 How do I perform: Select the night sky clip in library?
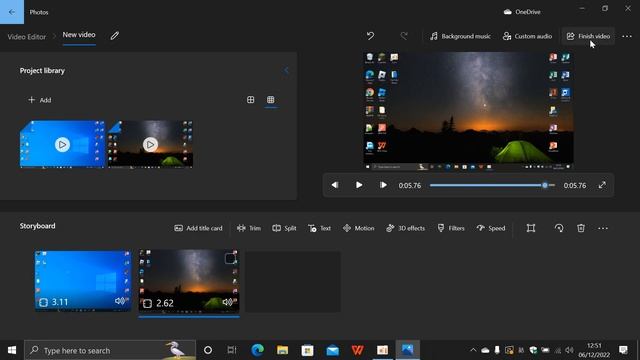(150, 144)
